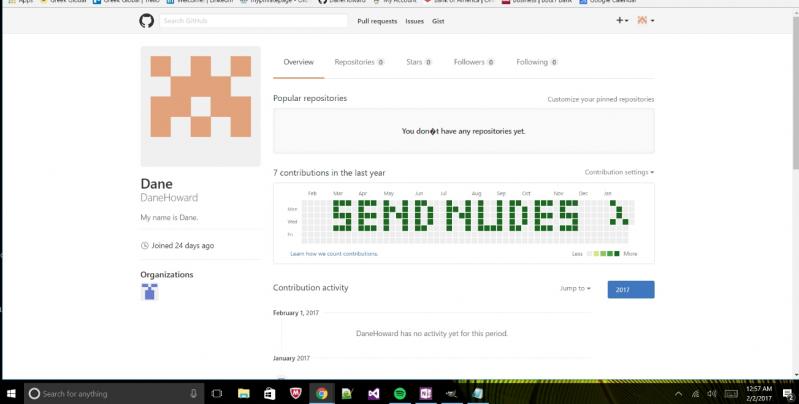
Task: Expand the Contribution settings dropdown
Action: (x=619, y=172)
